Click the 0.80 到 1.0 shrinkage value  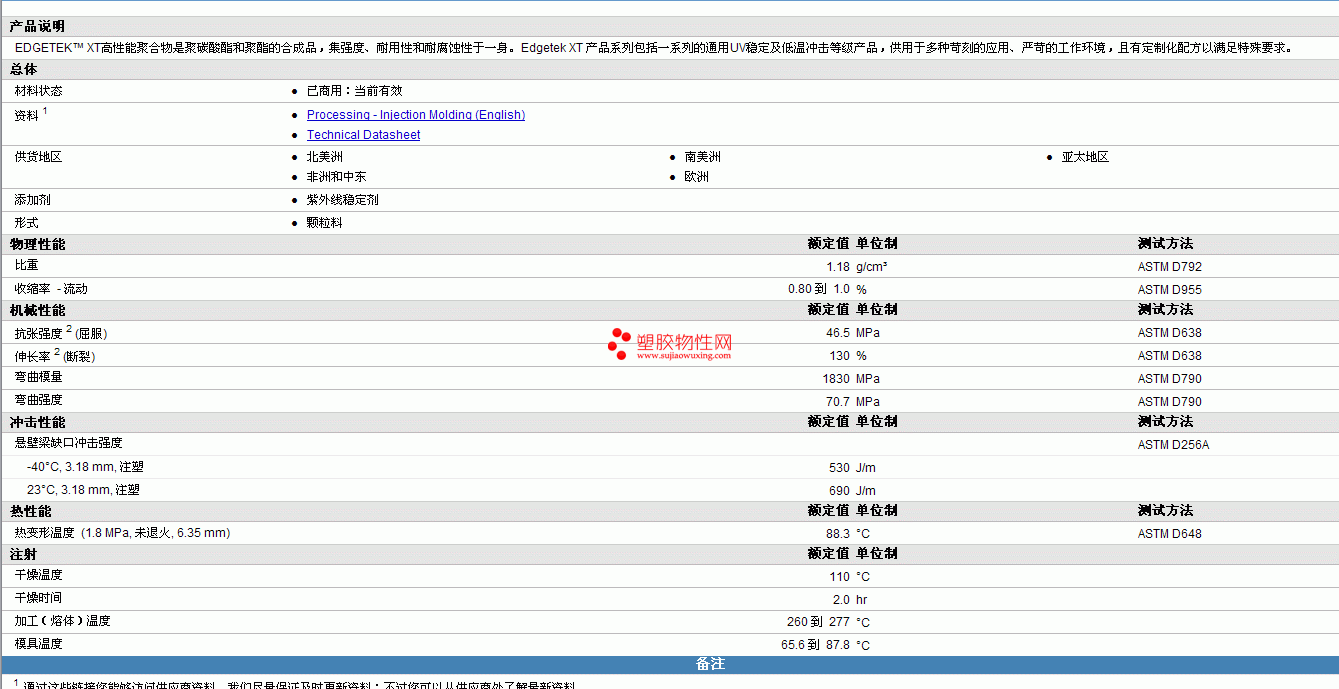click(x=819, y=289)
